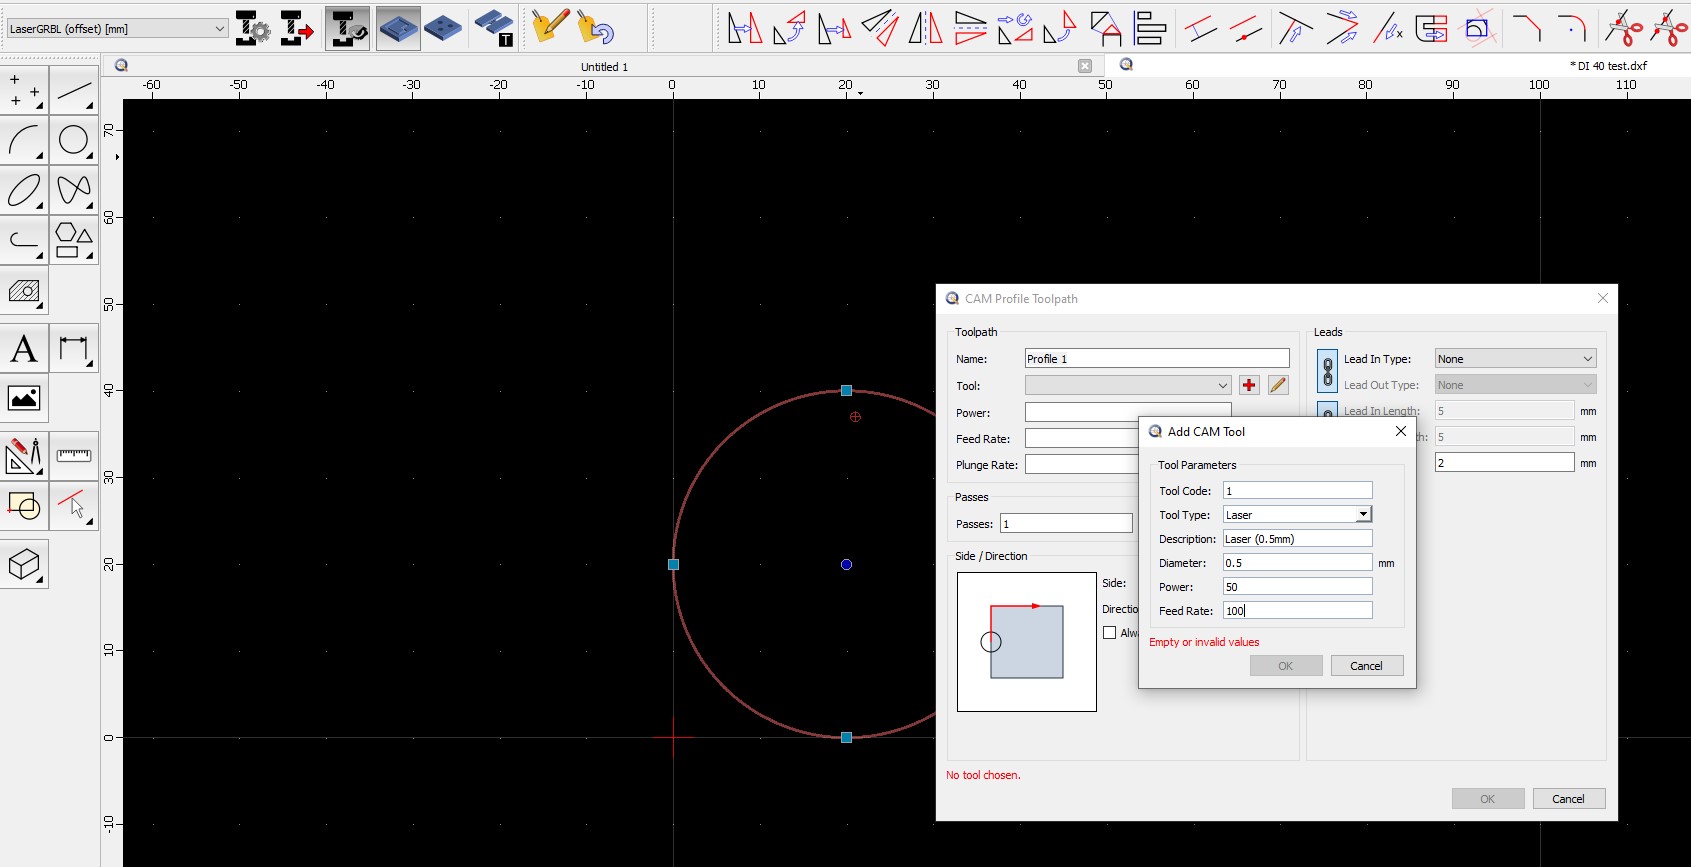Open the Dimension tools
Screen dimensions: 1691x867
pos(74,348)
